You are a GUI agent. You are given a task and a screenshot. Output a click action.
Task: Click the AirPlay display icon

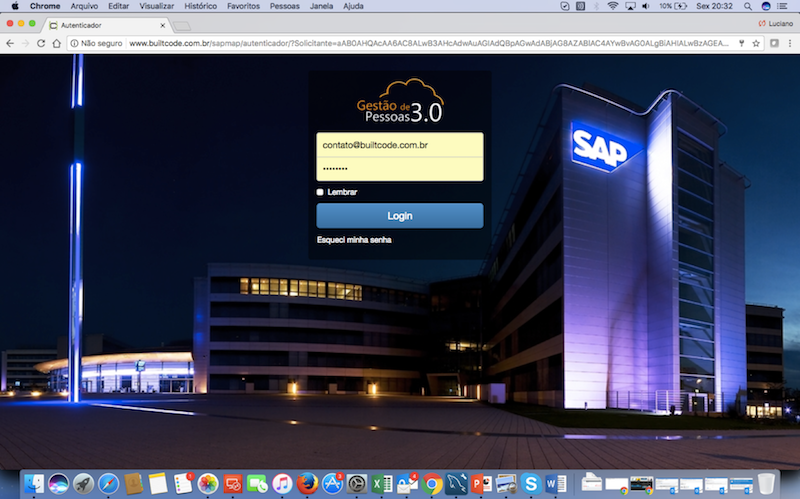630,6
